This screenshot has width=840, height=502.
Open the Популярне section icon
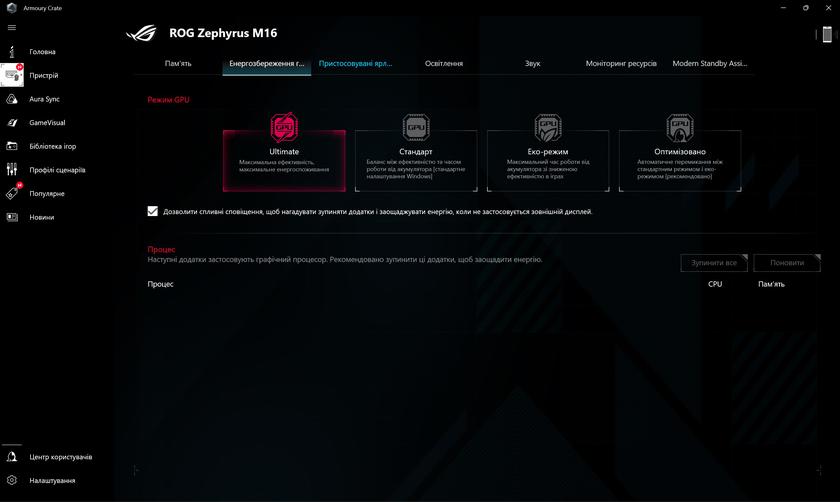[13, 193]
